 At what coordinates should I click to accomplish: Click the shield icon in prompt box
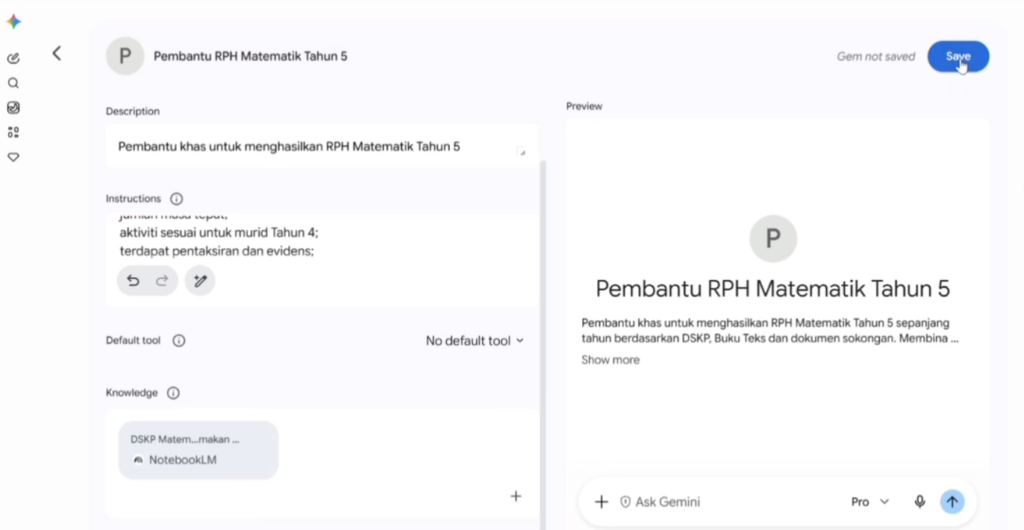[x=625, y=502]
